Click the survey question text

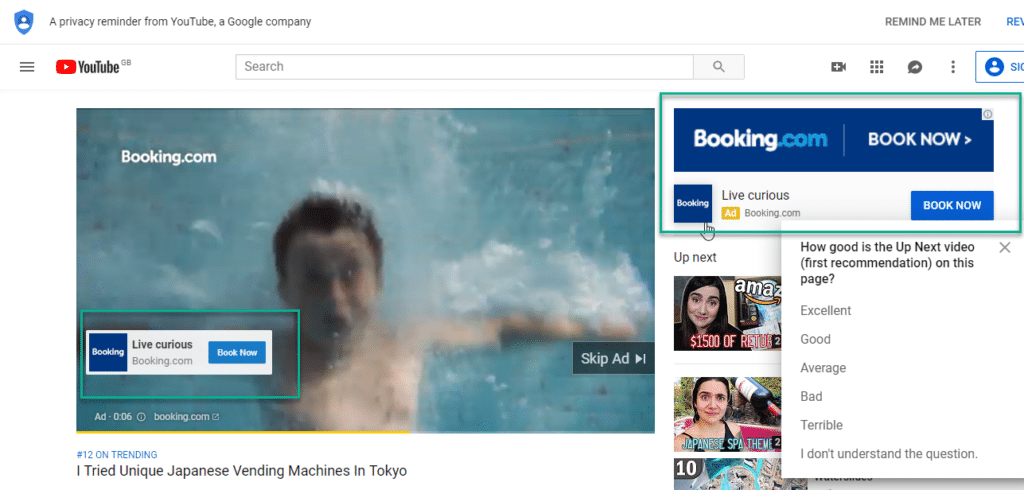pos(888,263)
